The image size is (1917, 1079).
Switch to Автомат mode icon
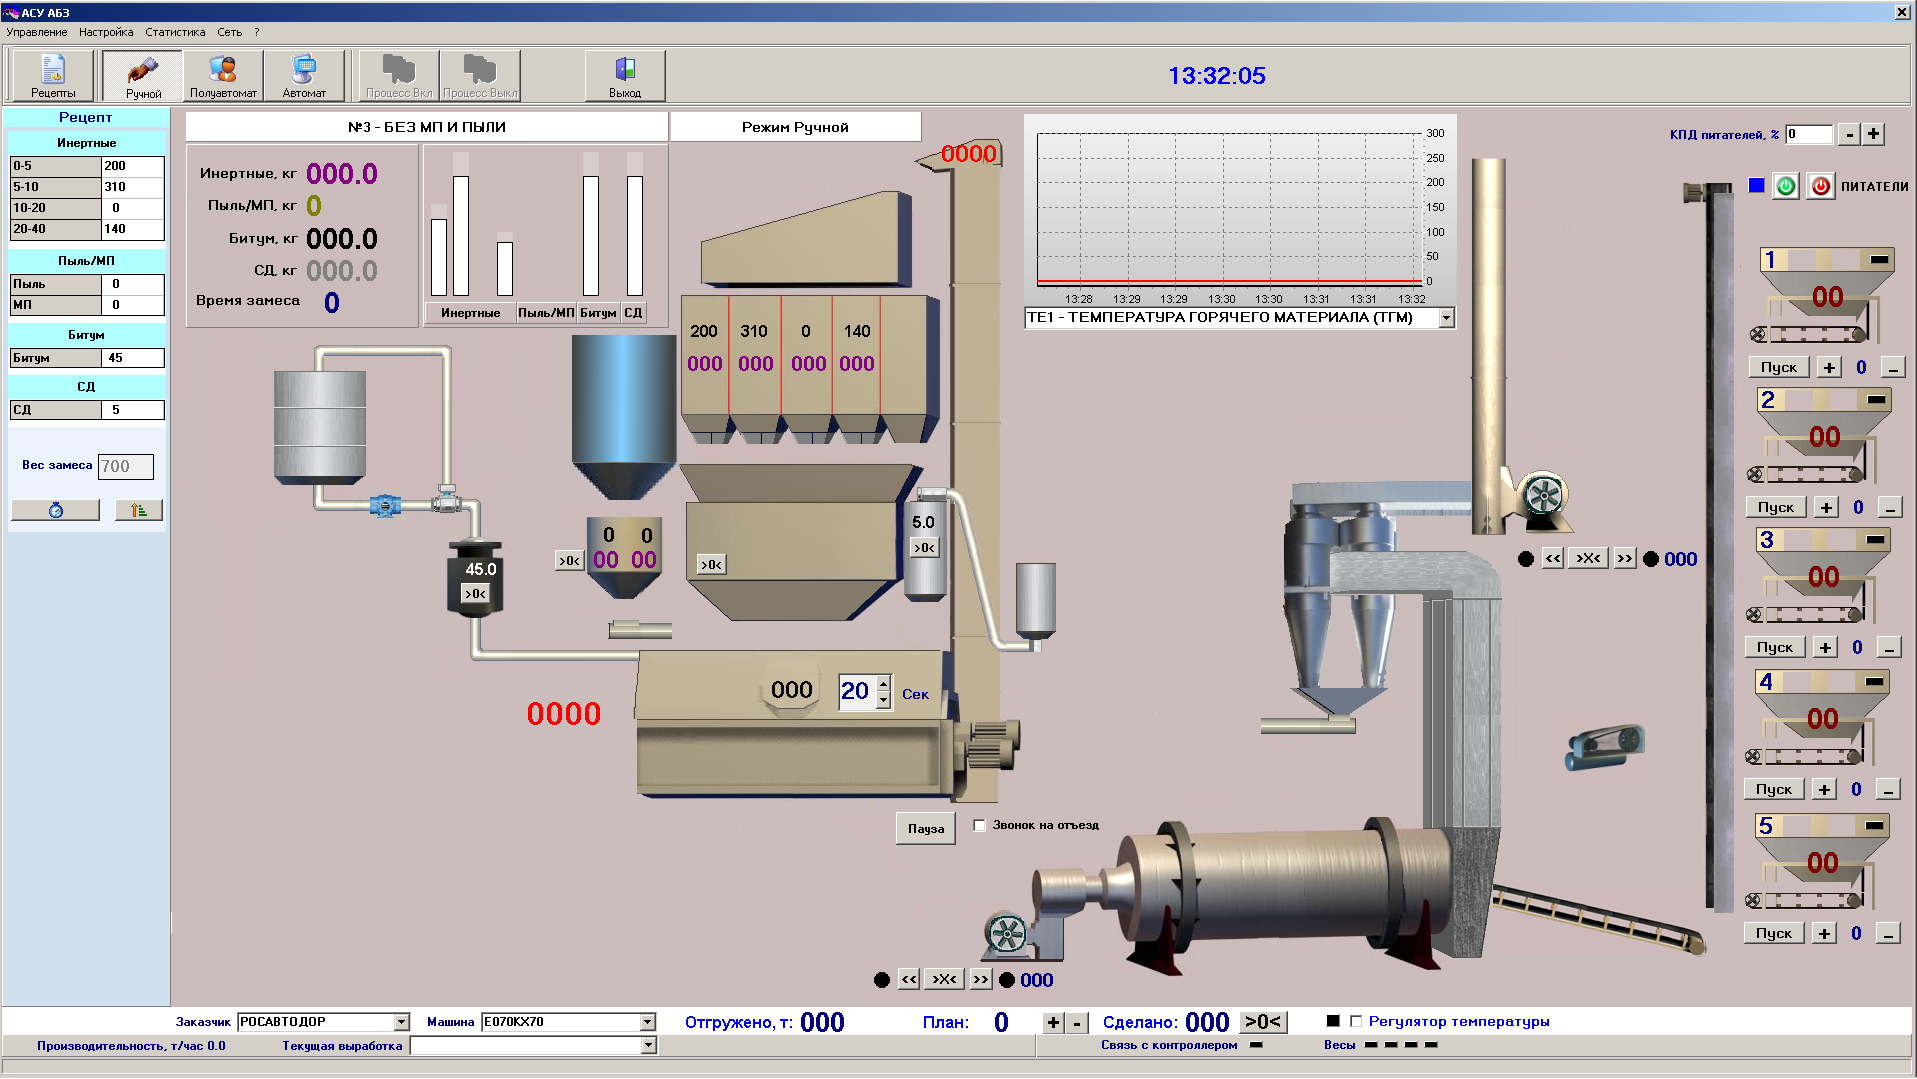coord(304,76)
